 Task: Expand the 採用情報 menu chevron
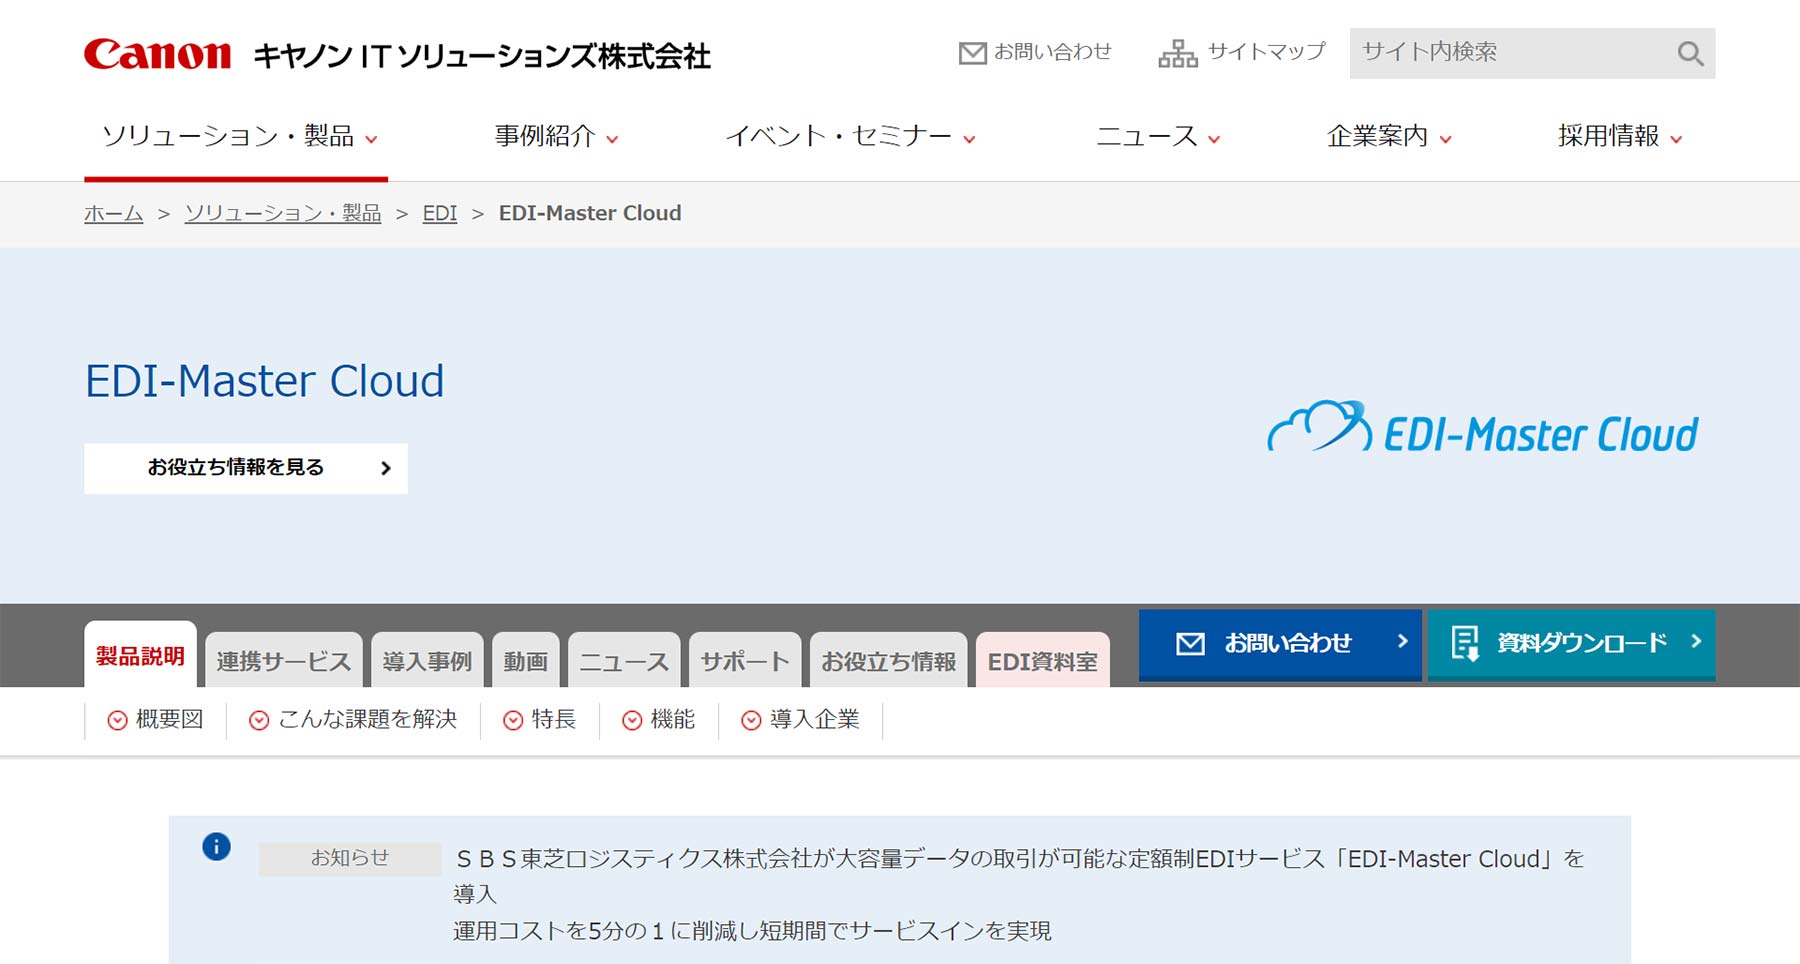(x=1676, y=140)
